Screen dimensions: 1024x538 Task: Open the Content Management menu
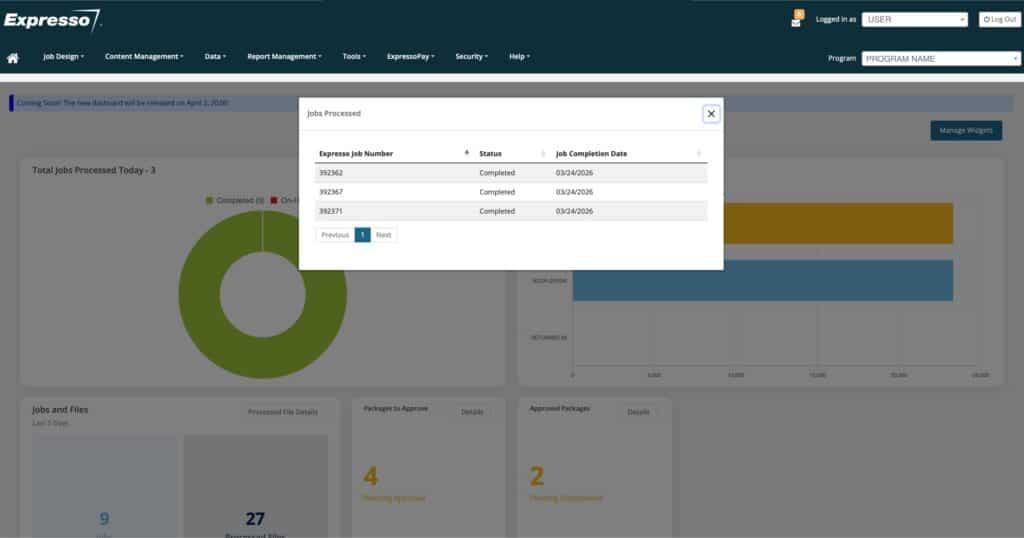[x=144, y=57]
